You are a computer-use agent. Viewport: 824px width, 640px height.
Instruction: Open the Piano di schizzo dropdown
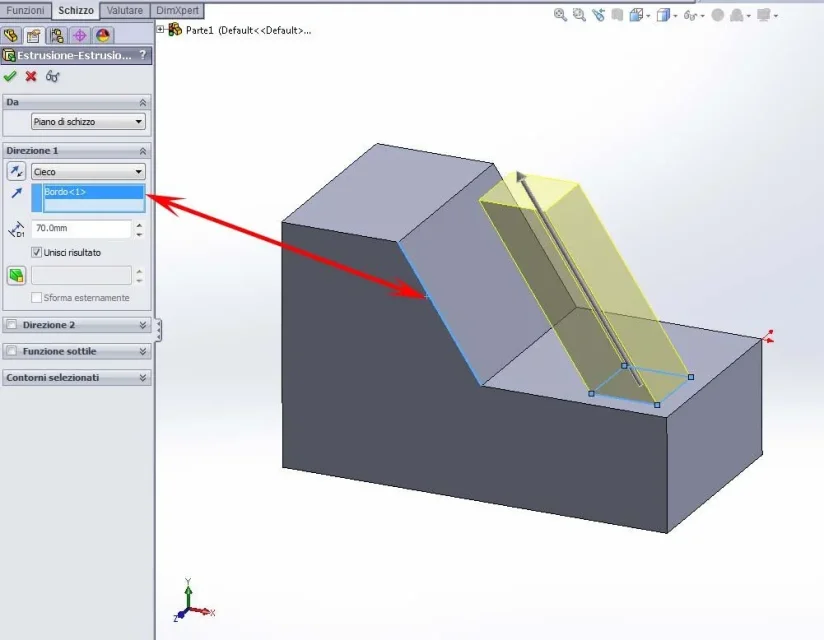tap(88, 121)
